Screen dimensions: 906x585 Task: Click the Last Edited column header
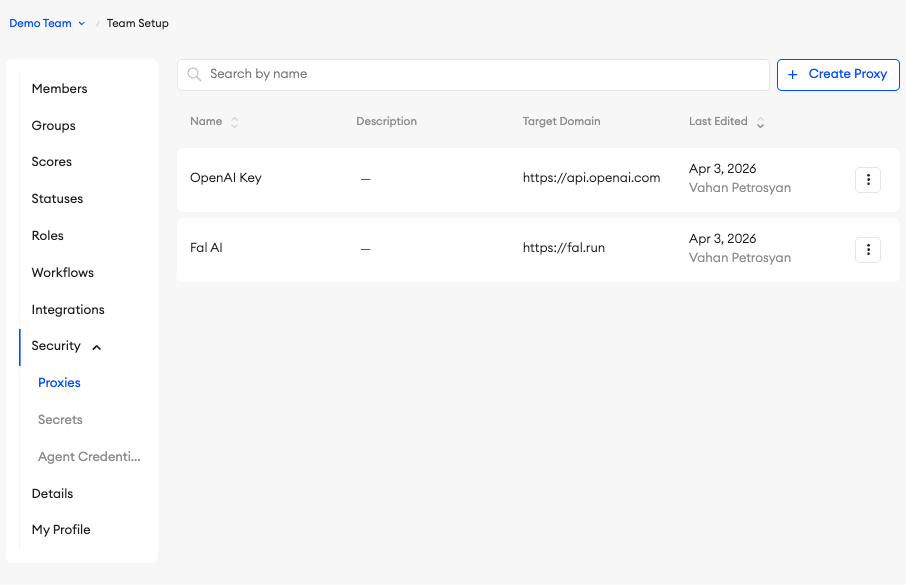718,121
